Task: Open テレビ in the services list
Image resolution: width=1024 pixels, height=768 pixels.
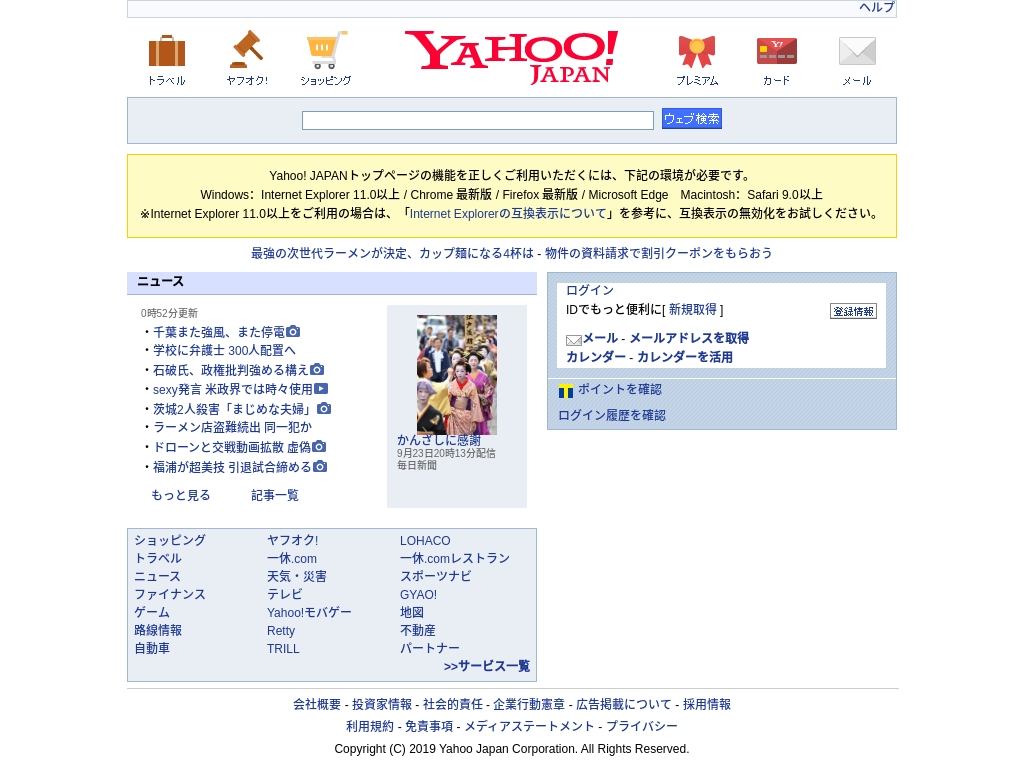Action: [285, 594]
